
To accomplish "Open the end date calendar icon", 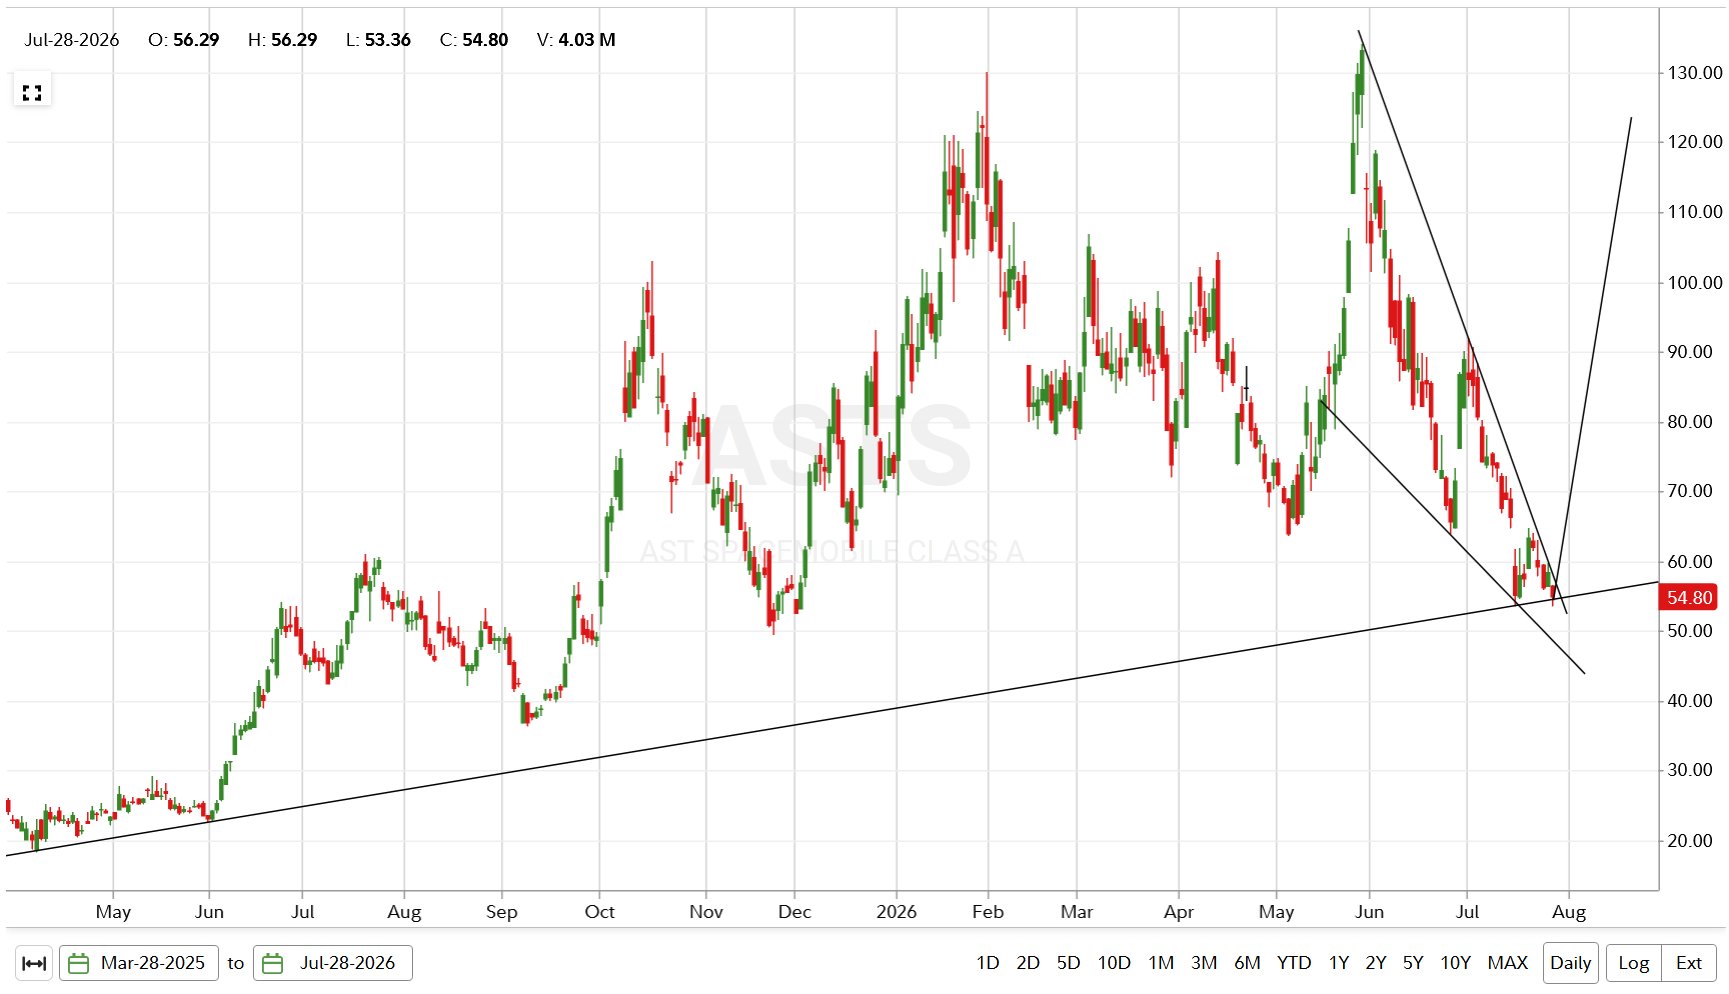I will point(272,963).
